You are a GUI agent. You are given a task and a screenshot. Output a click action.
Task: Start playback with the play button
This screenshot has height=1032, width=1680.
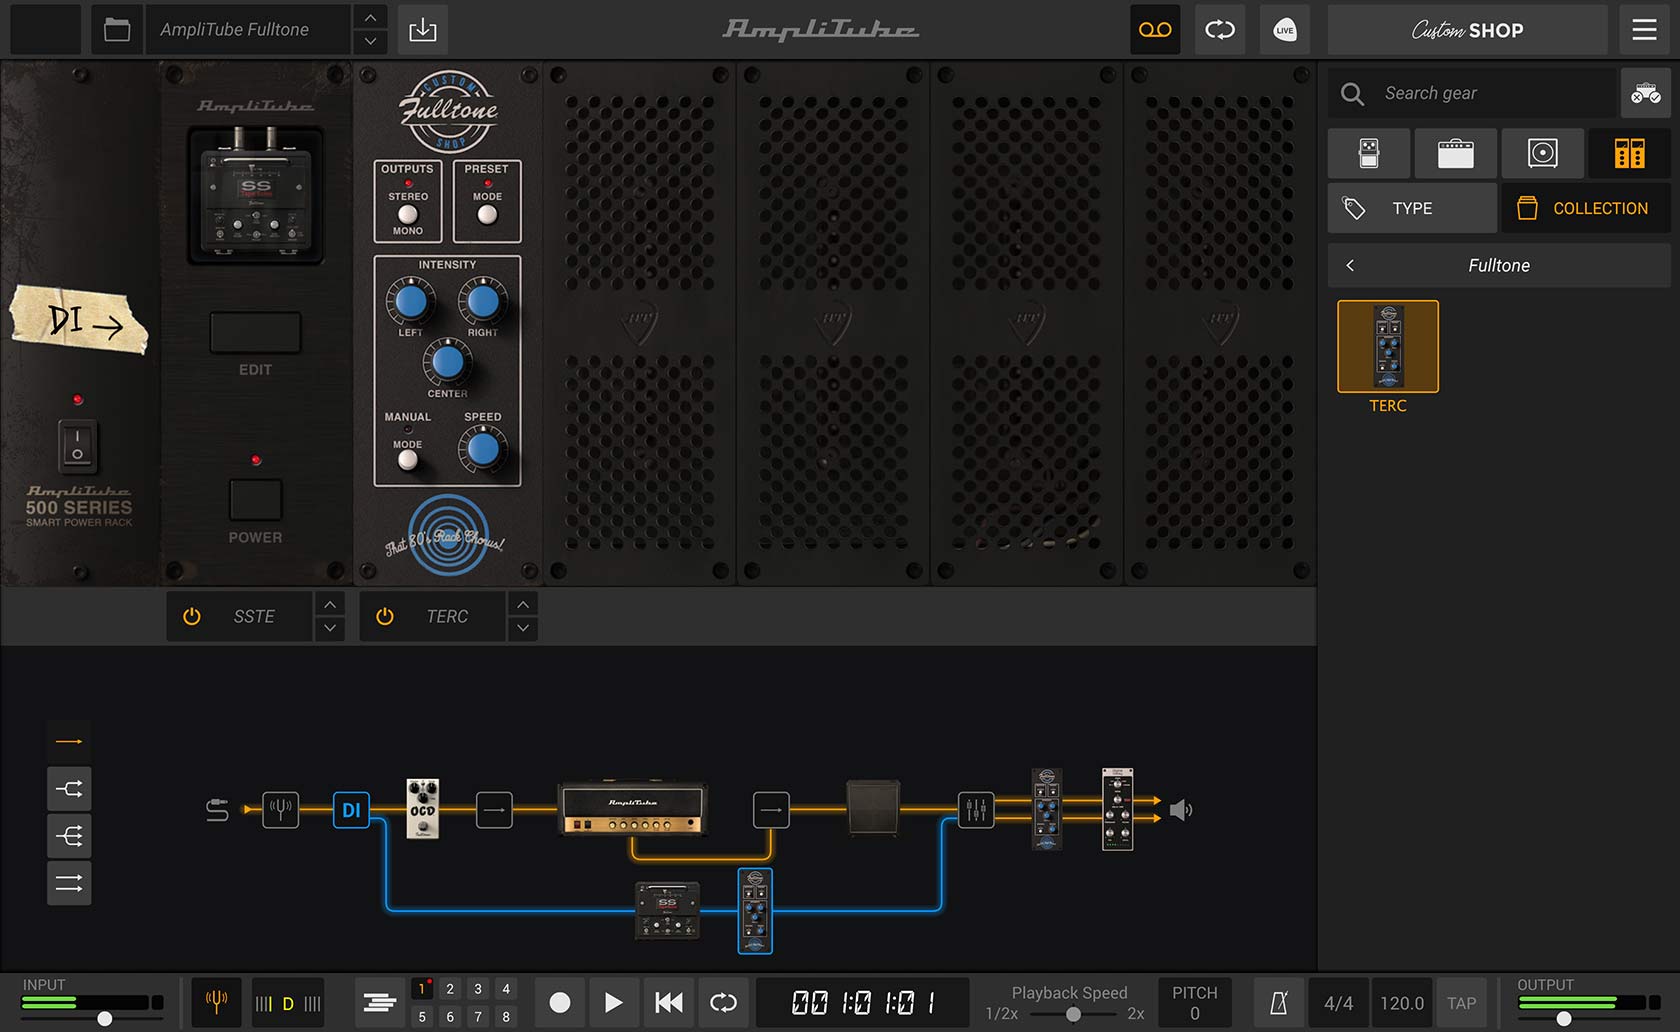tap(613, 1002)
